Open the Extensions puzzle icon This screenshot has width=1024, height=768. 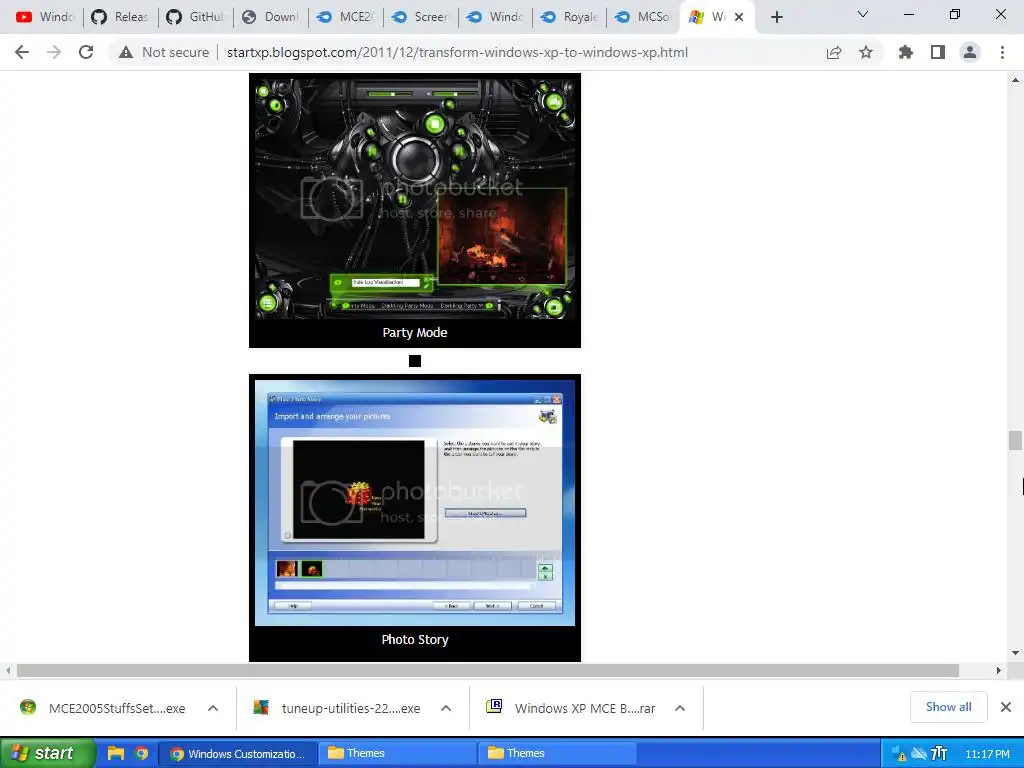(906, 52)
